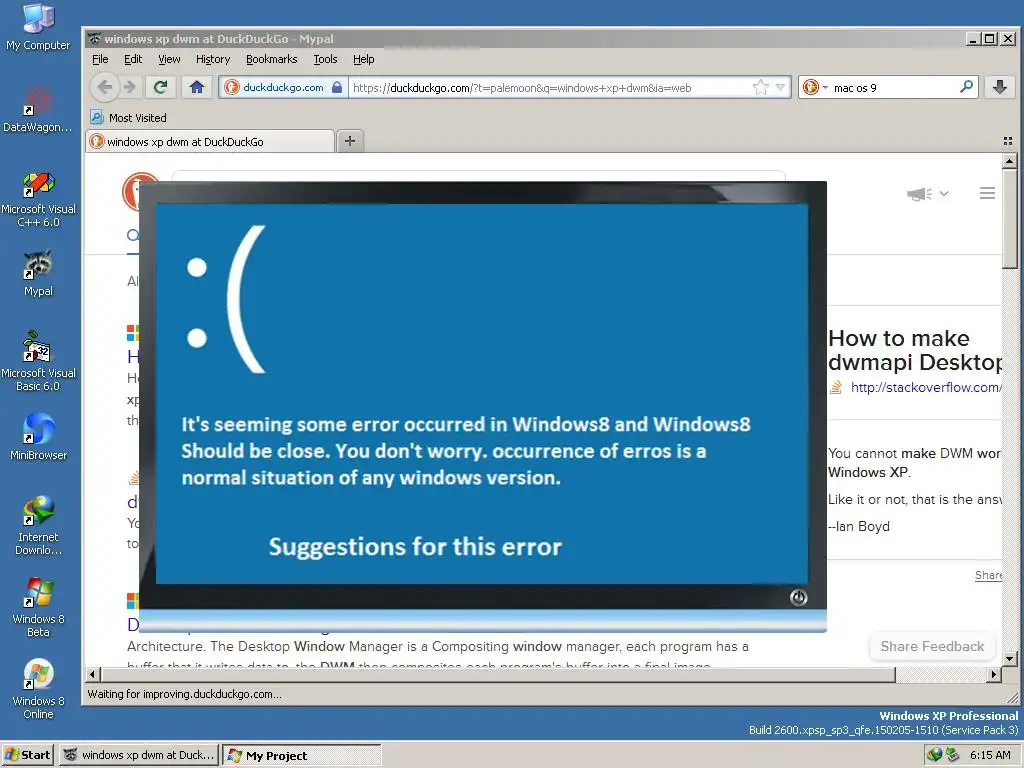Switch to Mypal browser taskbar button
Screen dimensions: 1024x768
(140, 756)
